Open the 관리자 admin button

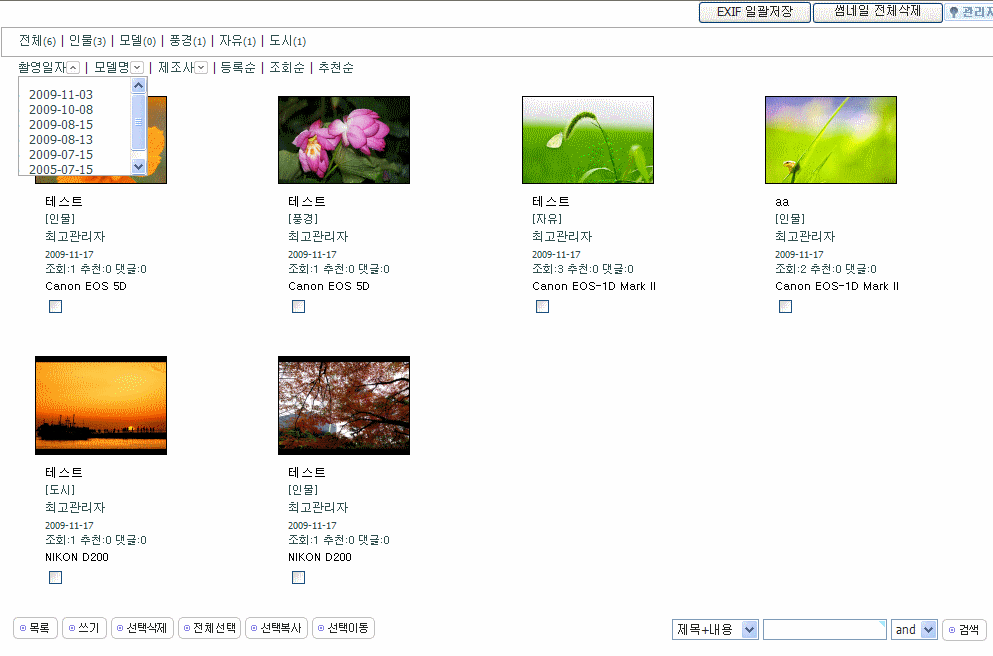point(969,12)
